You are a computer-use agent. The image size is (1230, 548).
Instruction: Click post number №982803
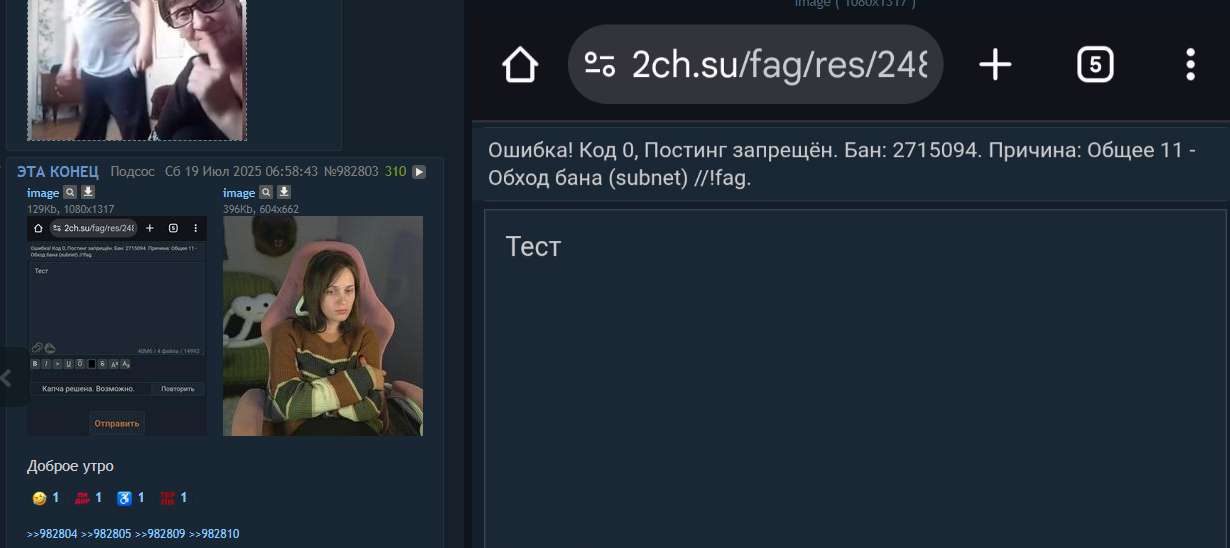click(351, 172)
